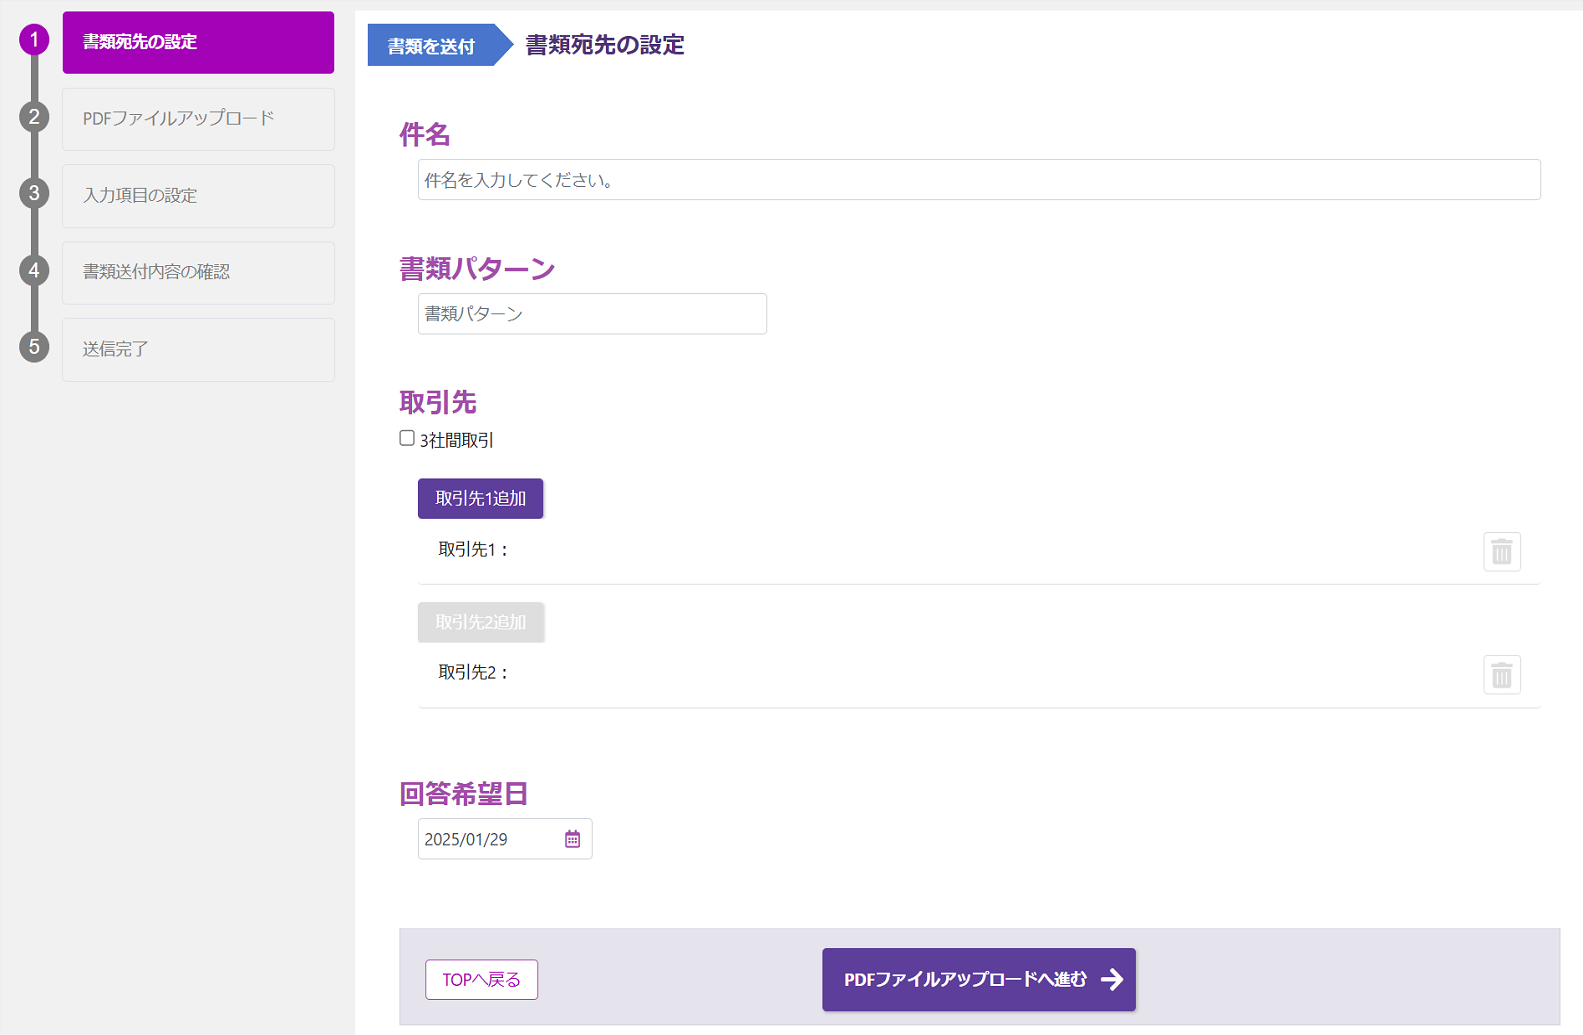The height and width of the screenshot is (1035, 1583).
Task: Click step 2 circle in sidebar
Action: click(34, 117)
